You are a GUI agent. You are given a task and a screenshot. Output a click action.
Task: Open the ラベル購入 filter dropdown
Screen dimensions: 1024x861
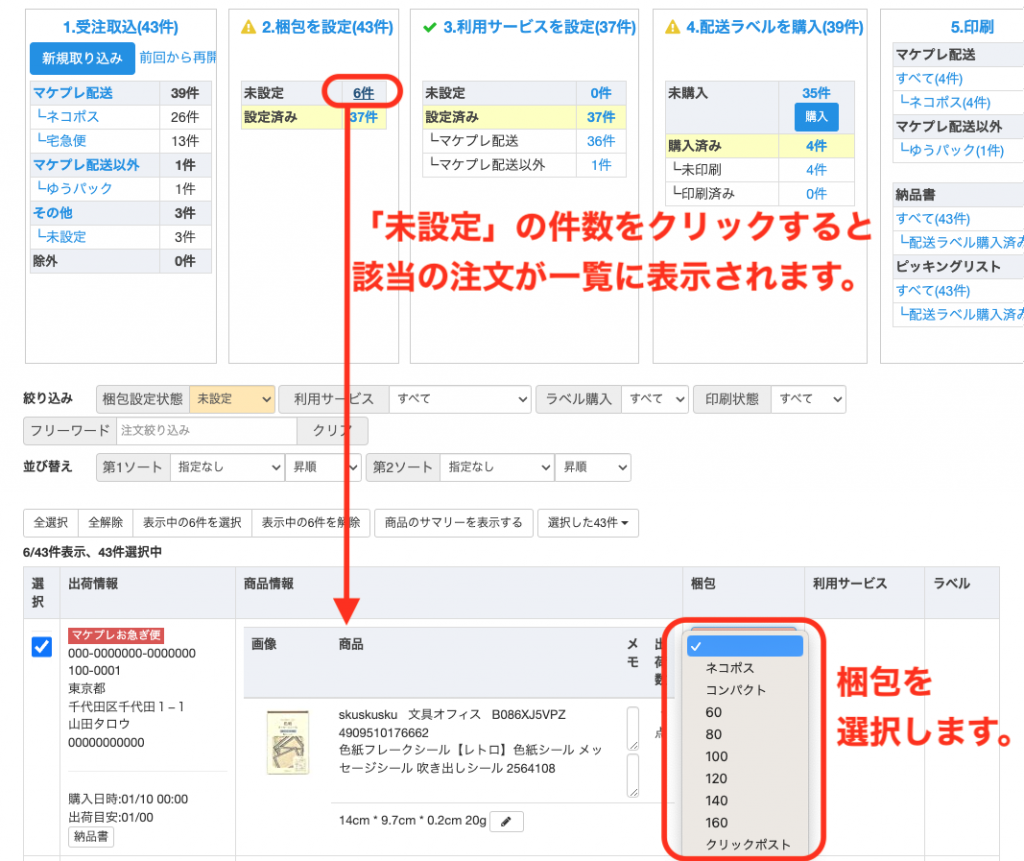(x=655, y=399)
